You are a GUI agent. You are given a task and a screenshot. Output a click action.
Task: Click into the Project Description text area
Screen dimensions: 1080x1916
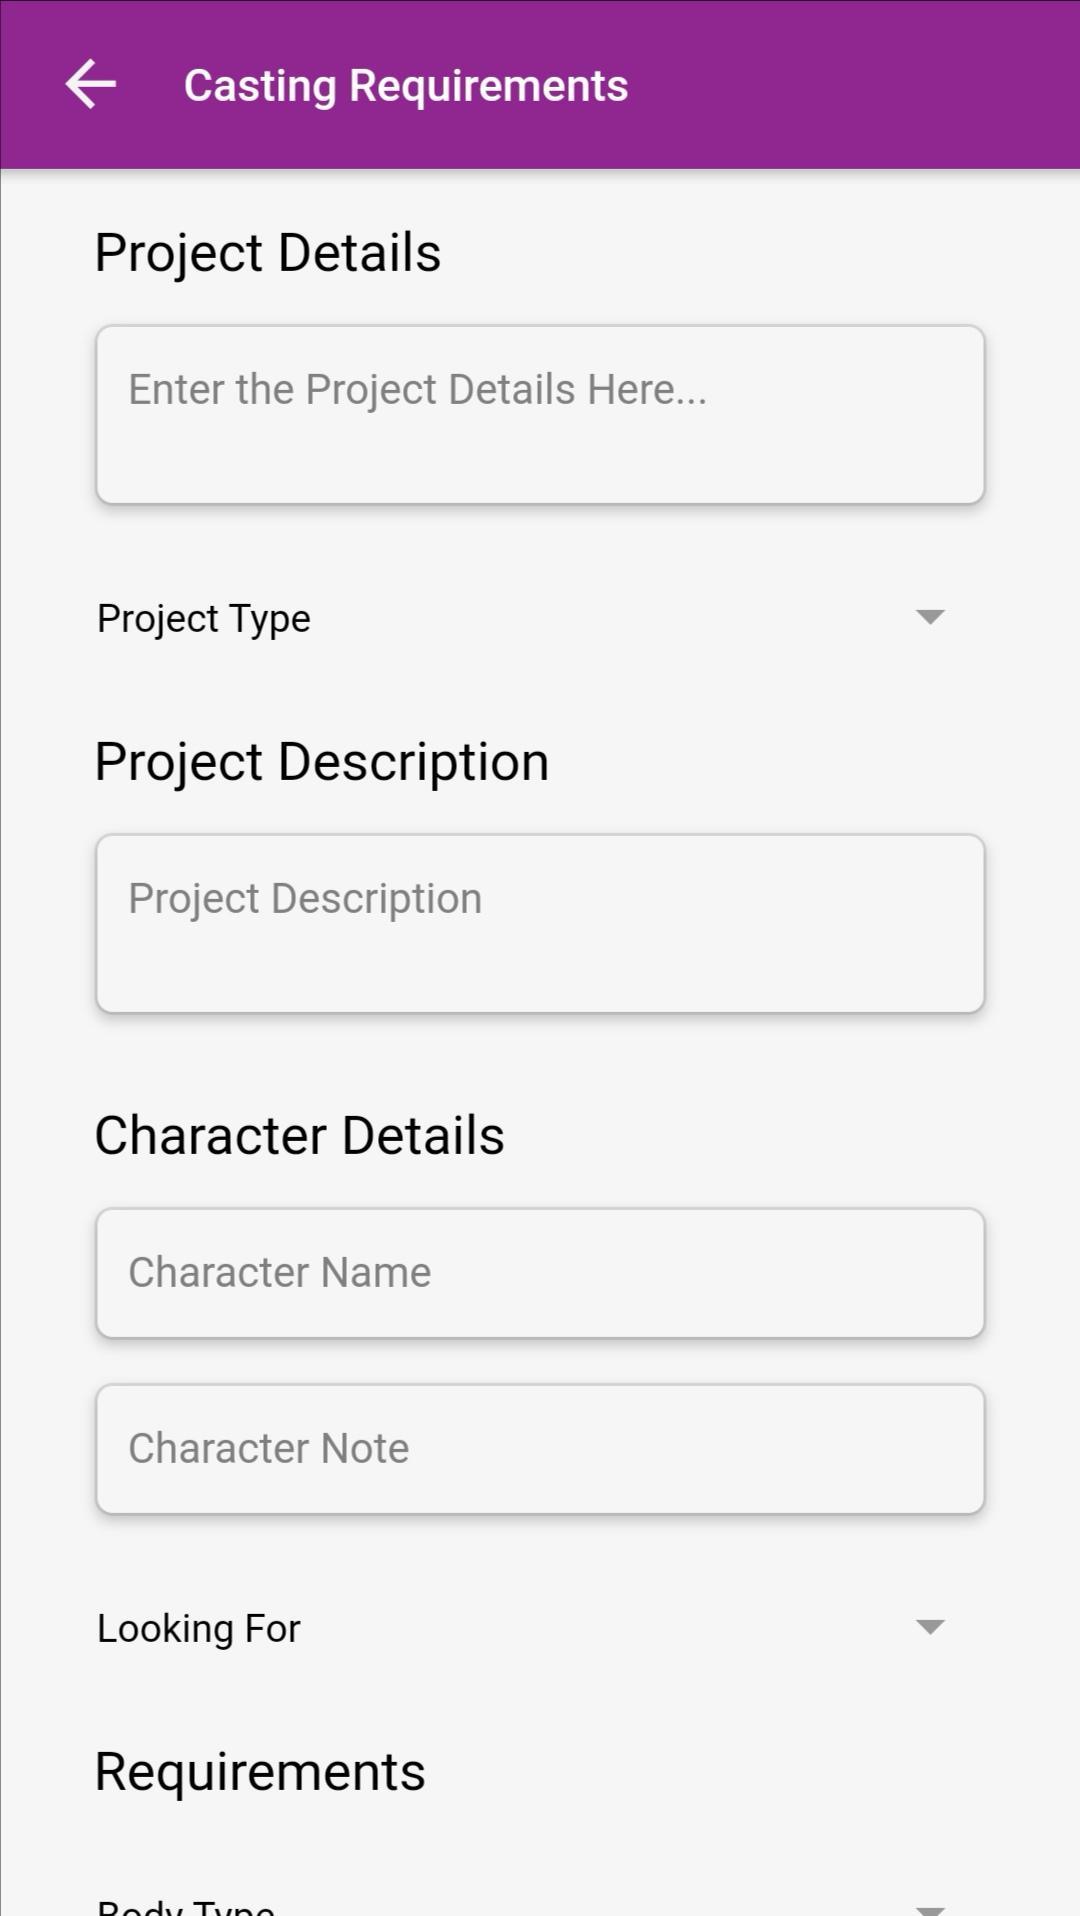(540, 924)
